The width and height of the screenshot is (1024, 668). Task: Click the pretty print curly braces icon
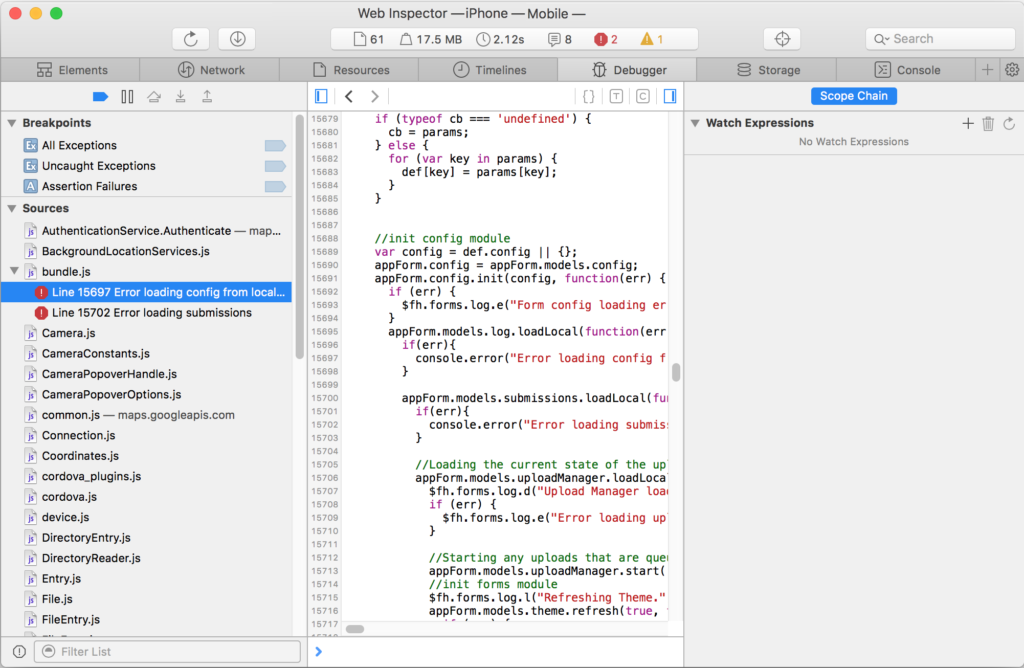coord(589,96)
